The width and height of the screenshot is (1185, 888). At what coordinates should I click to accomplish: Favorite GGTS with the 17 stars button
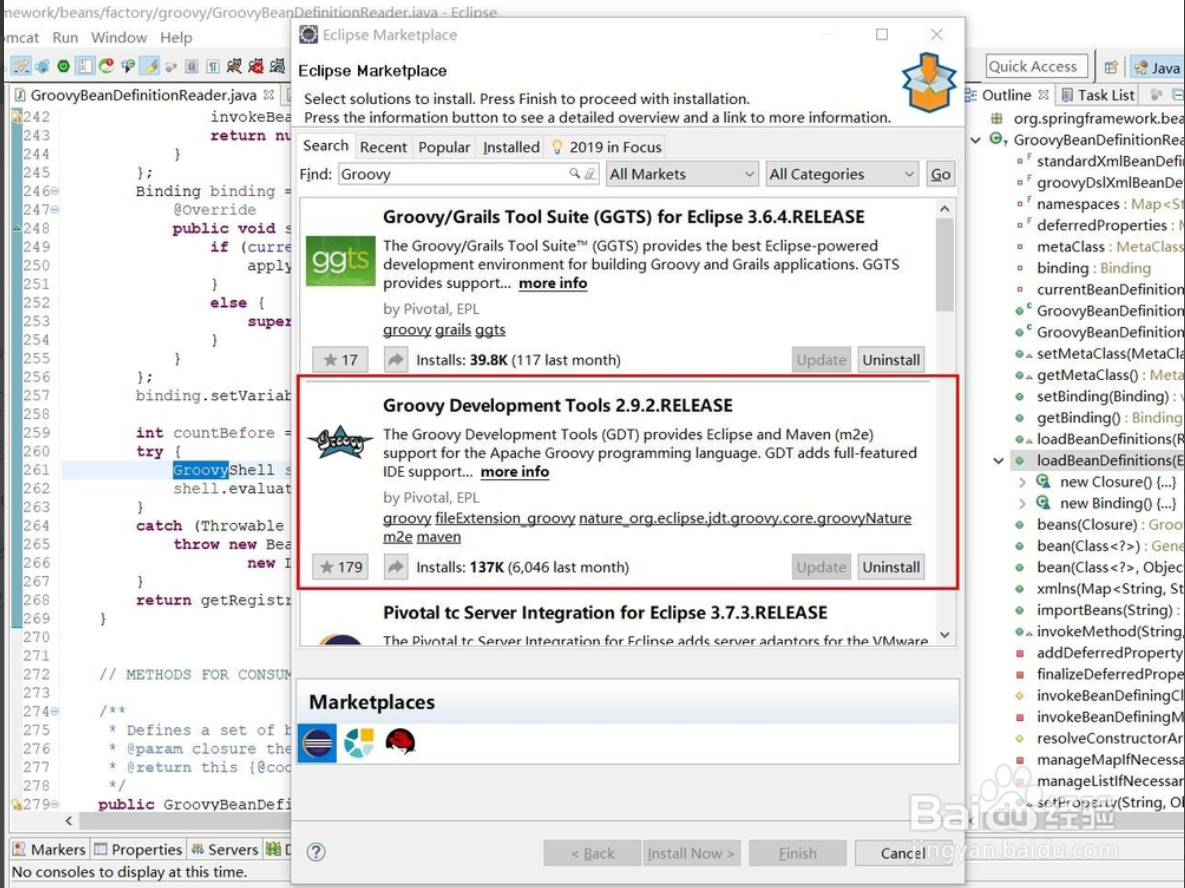click(x=340, y=360)
